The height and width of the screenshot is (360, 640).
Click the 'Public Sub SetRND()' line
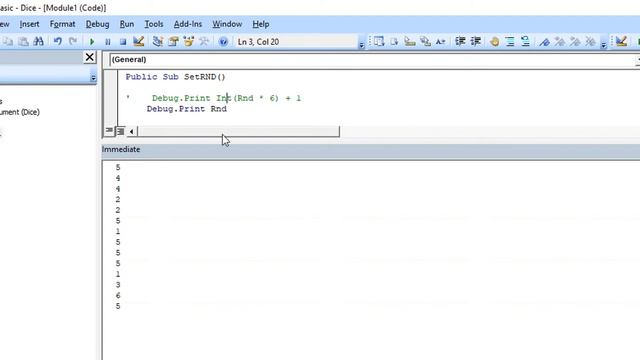[x=176, y=77]
